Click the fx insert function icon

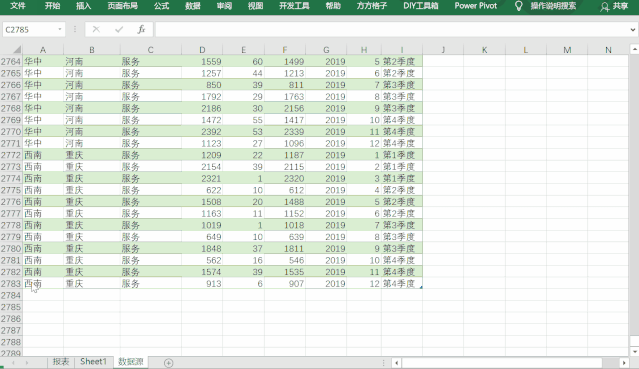coord(141,29)
